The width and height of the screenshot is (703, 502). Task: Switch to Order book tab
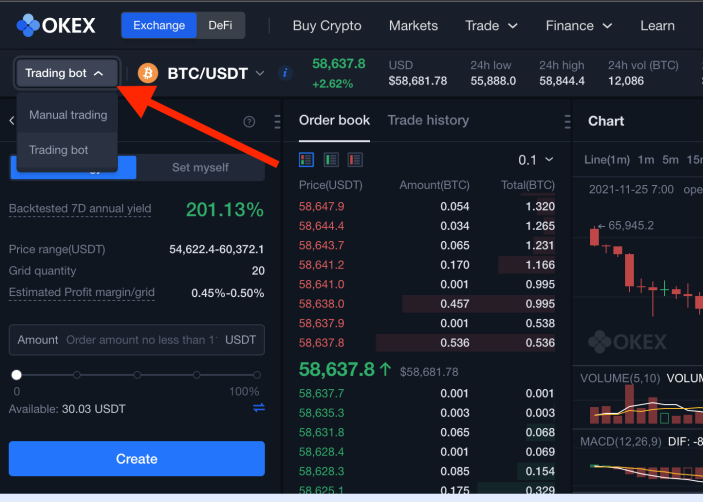pyautogui.click(x=334, y=121)
